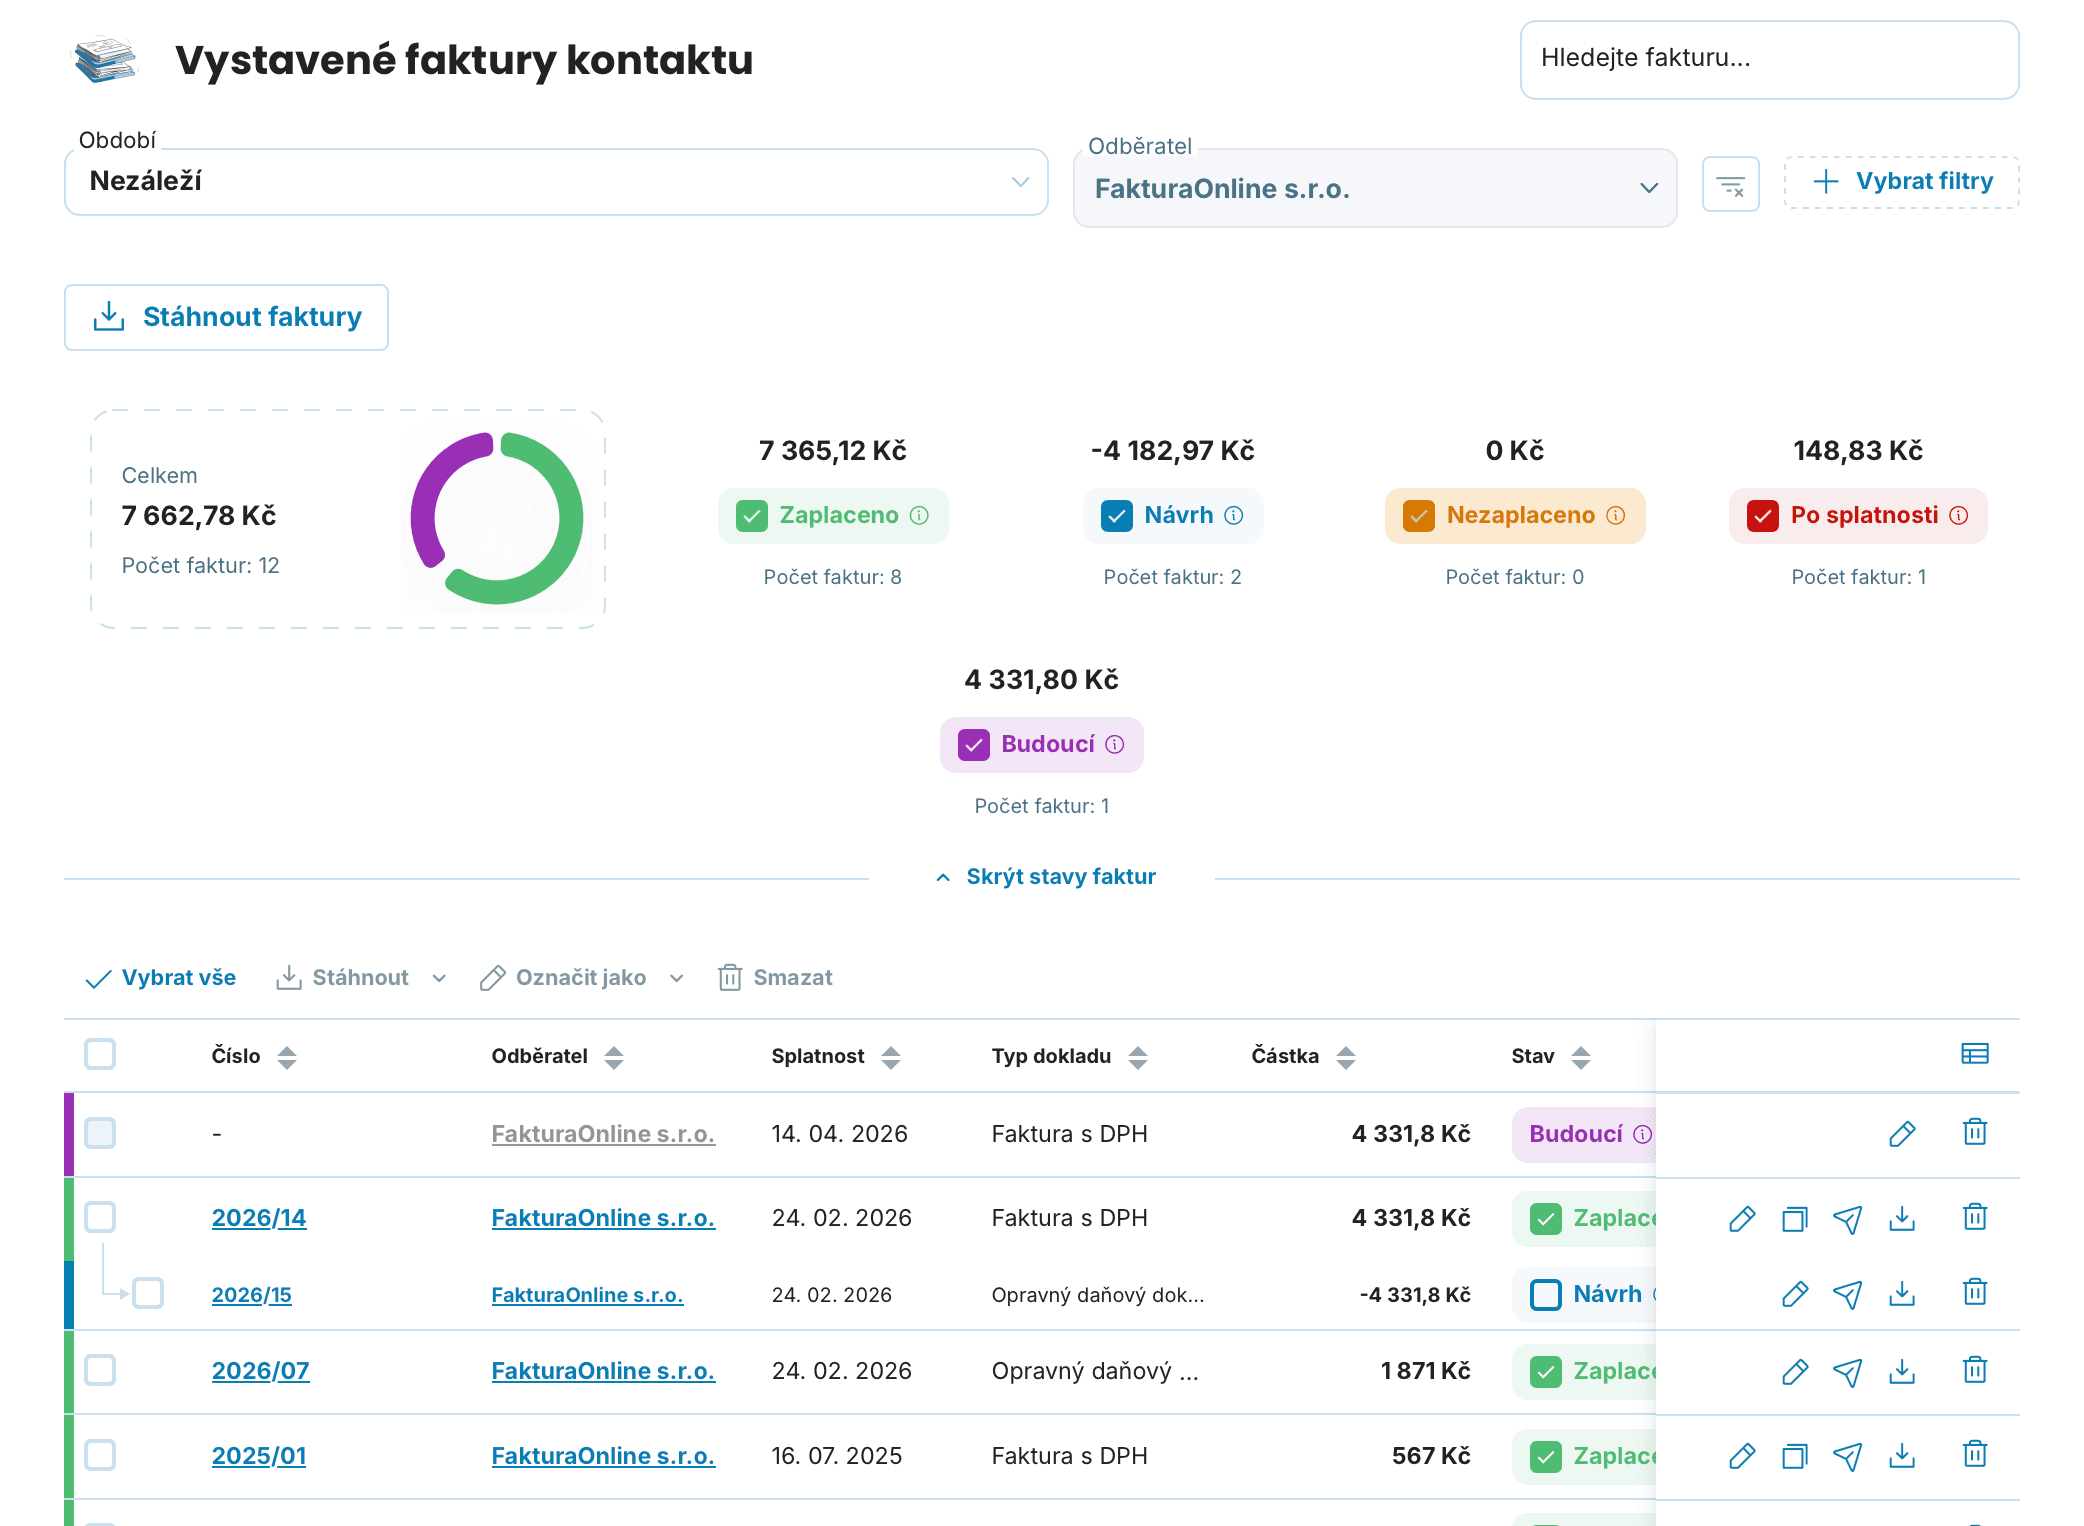
Task: Collapse statuses via Skrýt stavy faktur
Action: click(1045, 877)
